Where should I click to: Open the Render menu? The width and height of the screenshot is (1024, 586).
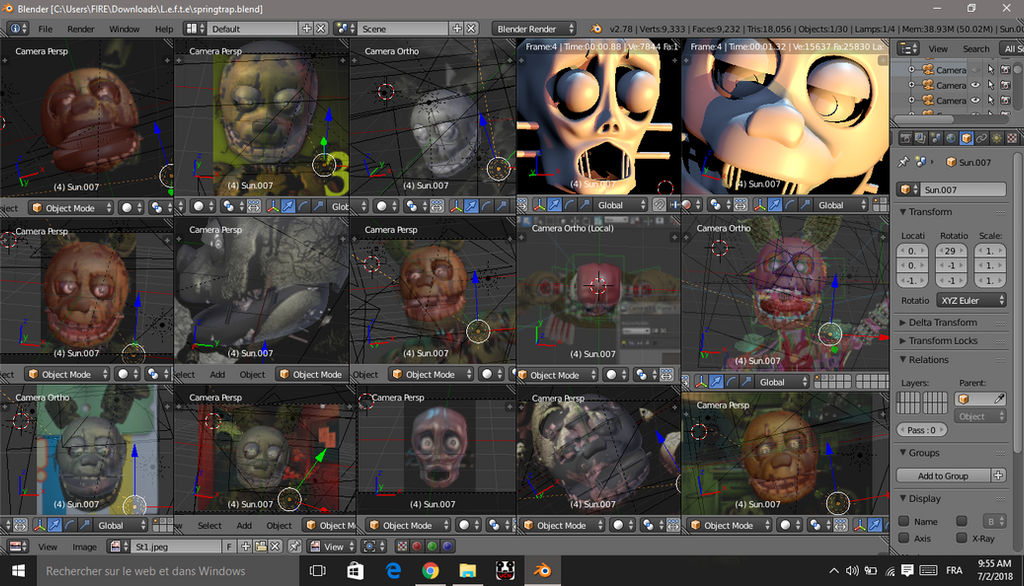[x=81, y=29]
